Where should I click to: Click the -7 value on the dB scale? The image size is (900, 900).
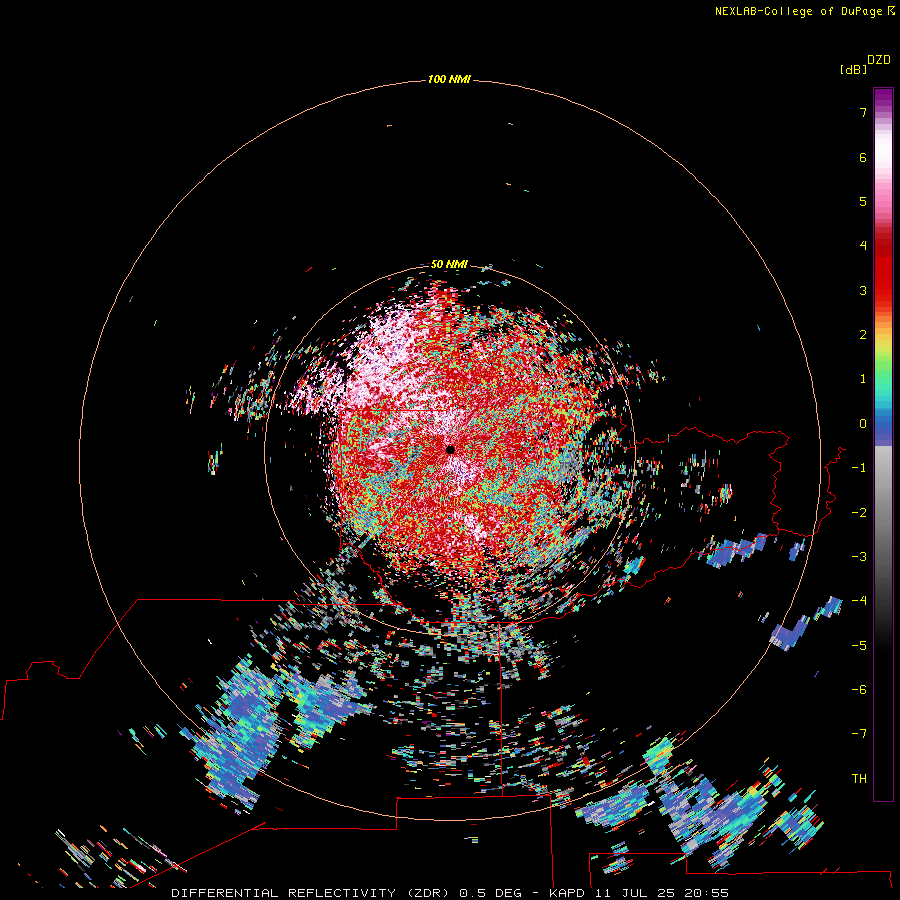coord(859,734)
